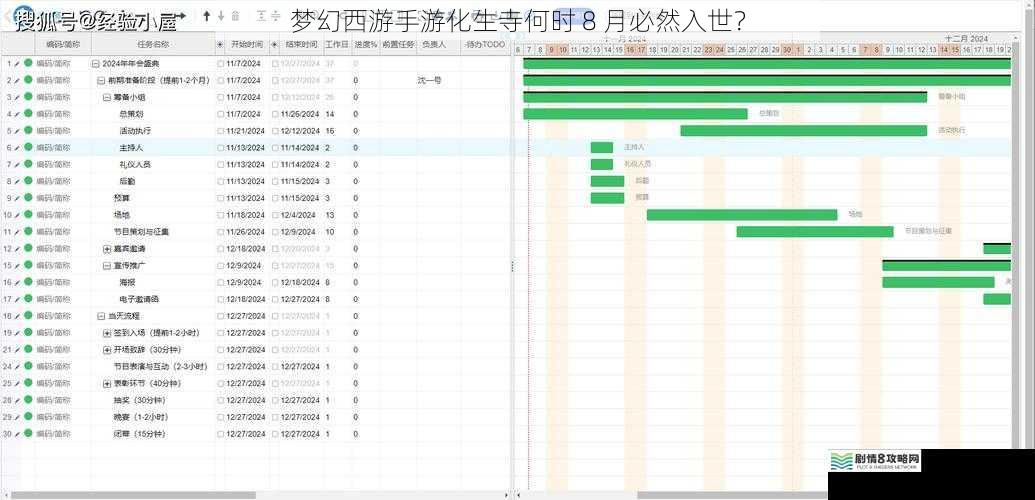Click the 十二月 2024 timeline month label
The image size is (1035, 500).
pyautogui.click(x=964, y=39)
